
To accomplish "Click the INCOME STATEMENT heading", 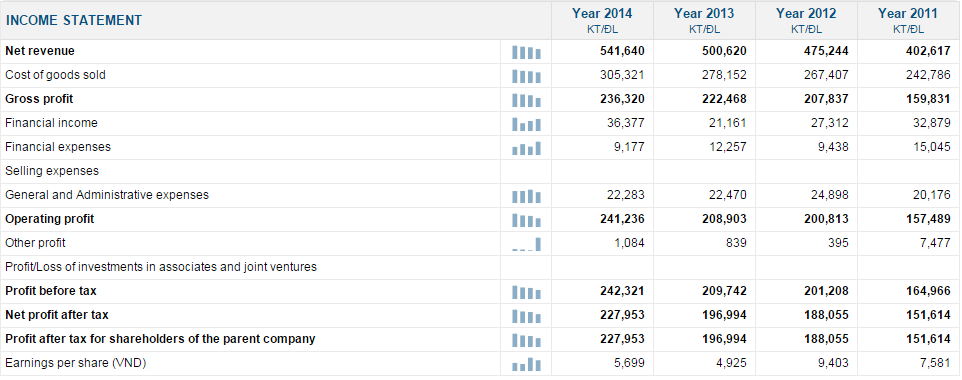I will (x=74, y=20).
